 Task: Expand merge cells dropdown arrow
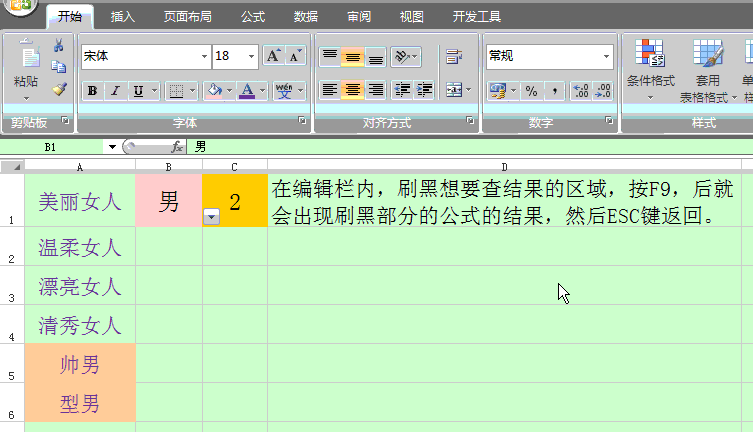[x=468, y=90]
